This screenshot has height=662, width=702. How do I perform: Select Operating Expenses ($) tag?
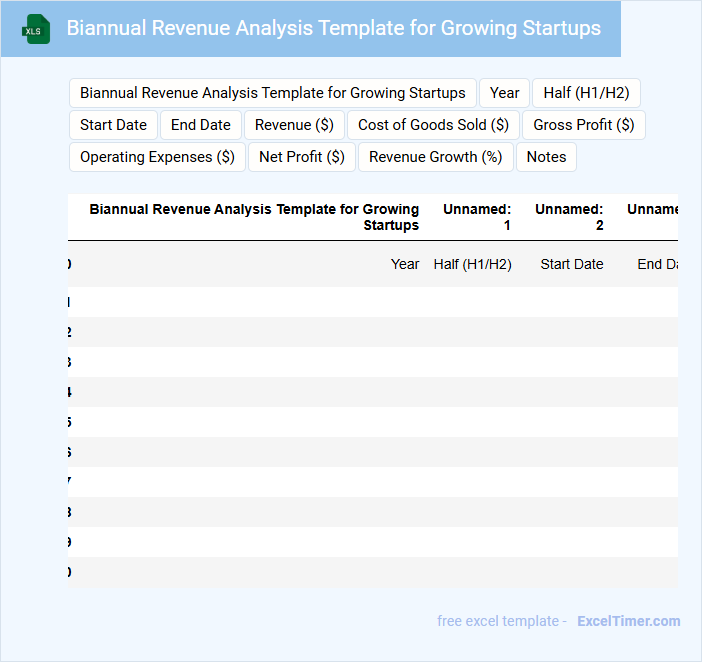tap(157, 157)
